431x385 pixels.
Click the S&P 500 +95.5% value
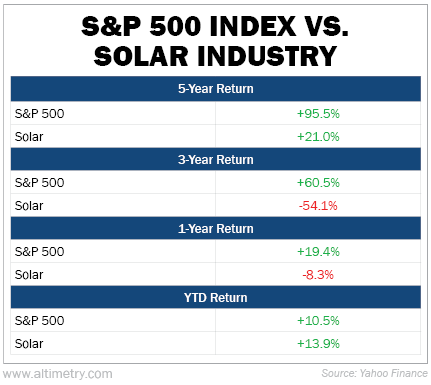(318, 114)
